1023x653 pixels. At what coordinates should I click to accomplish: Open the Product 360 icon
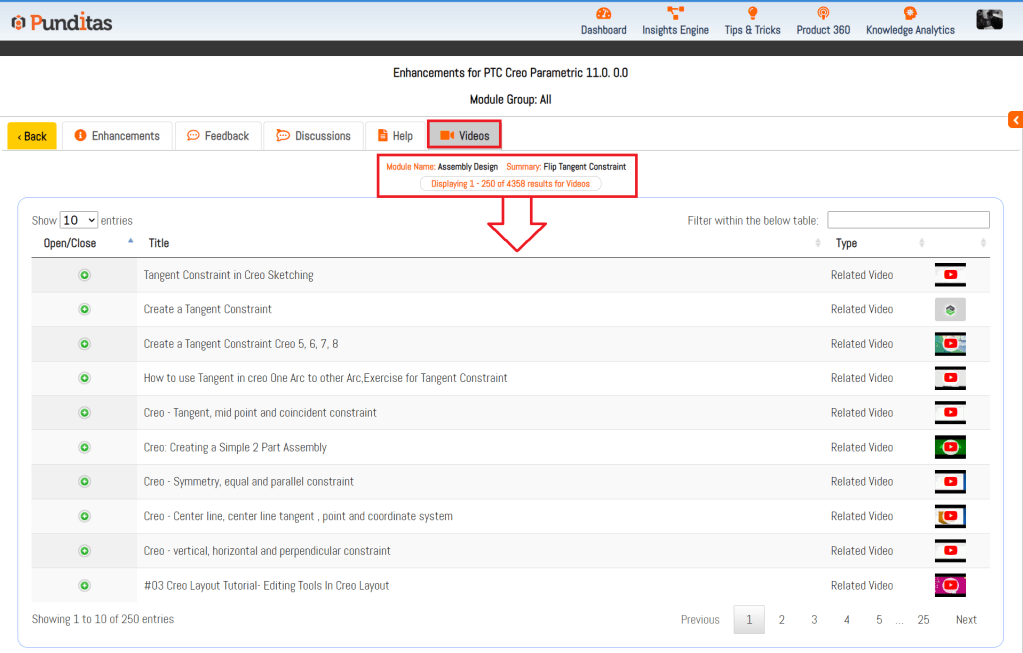(823, 14)
